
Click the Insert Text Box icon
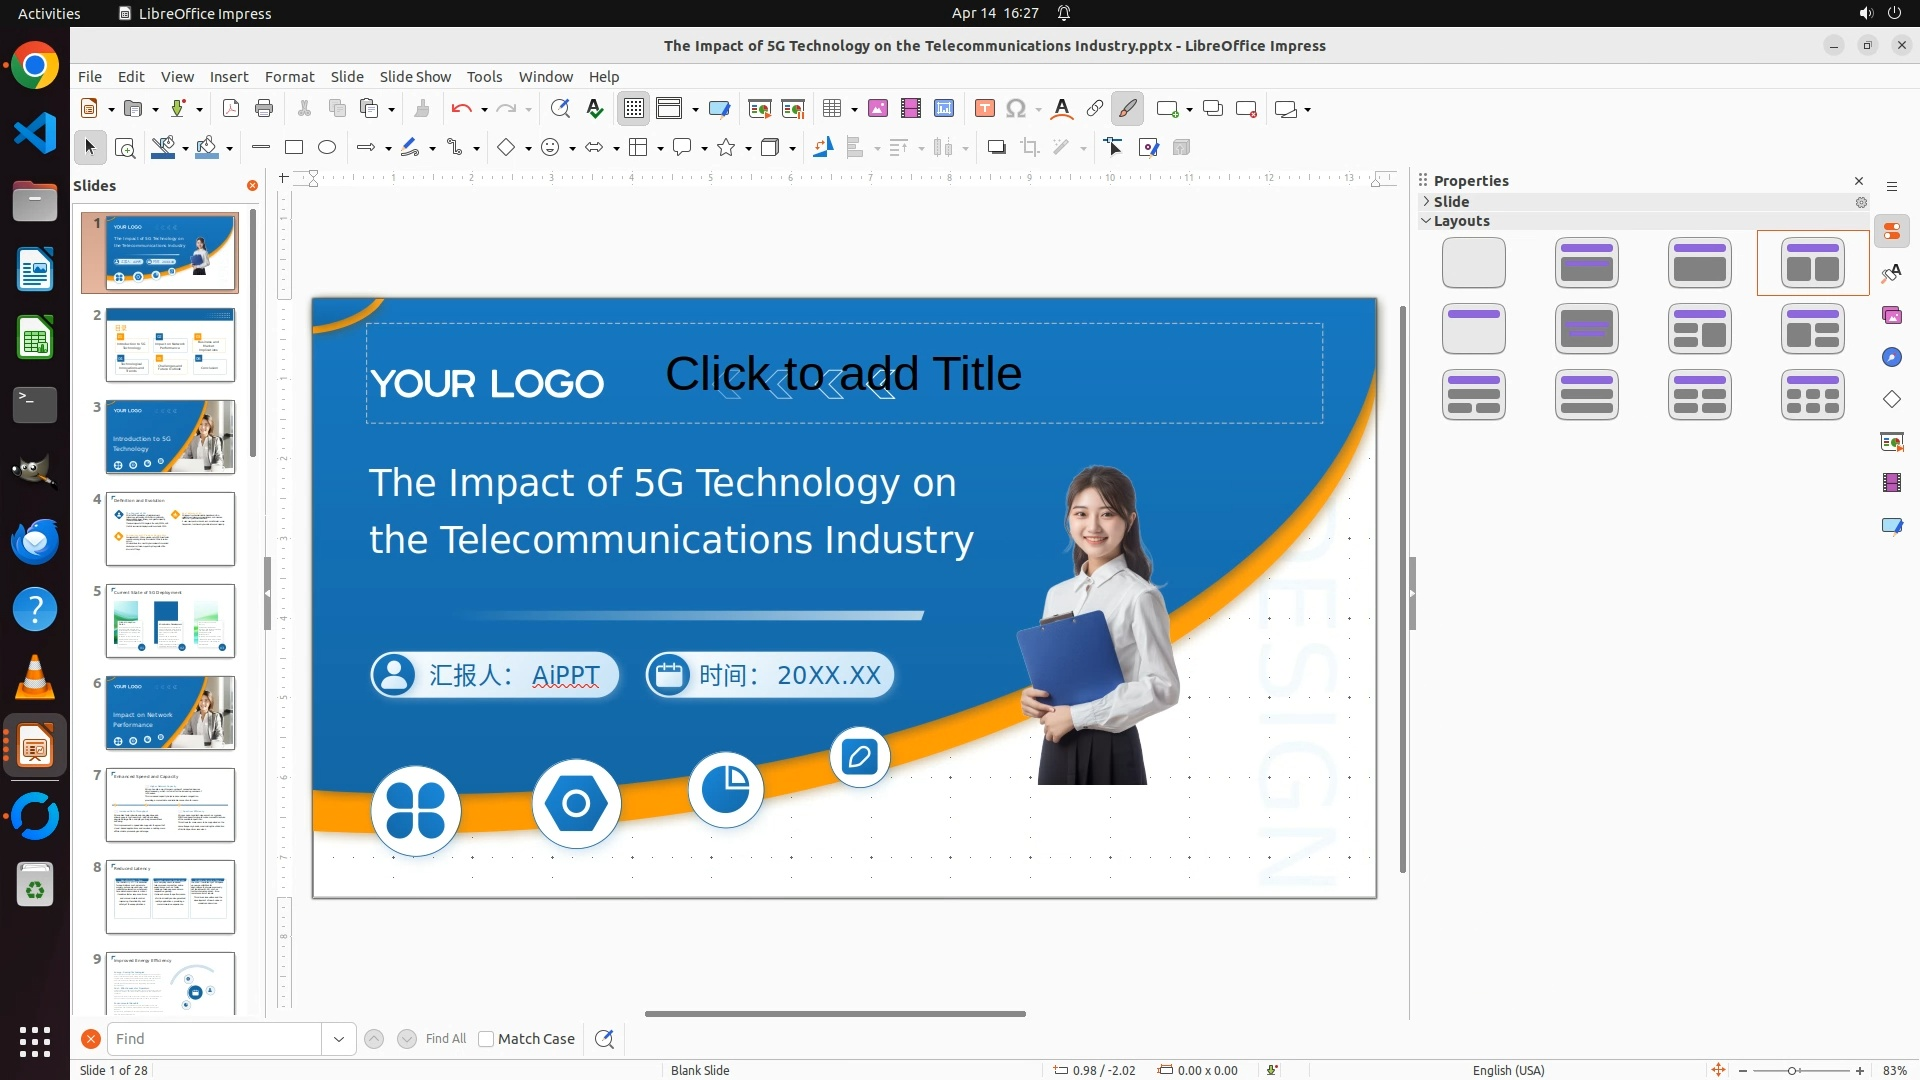click(984, 109)
